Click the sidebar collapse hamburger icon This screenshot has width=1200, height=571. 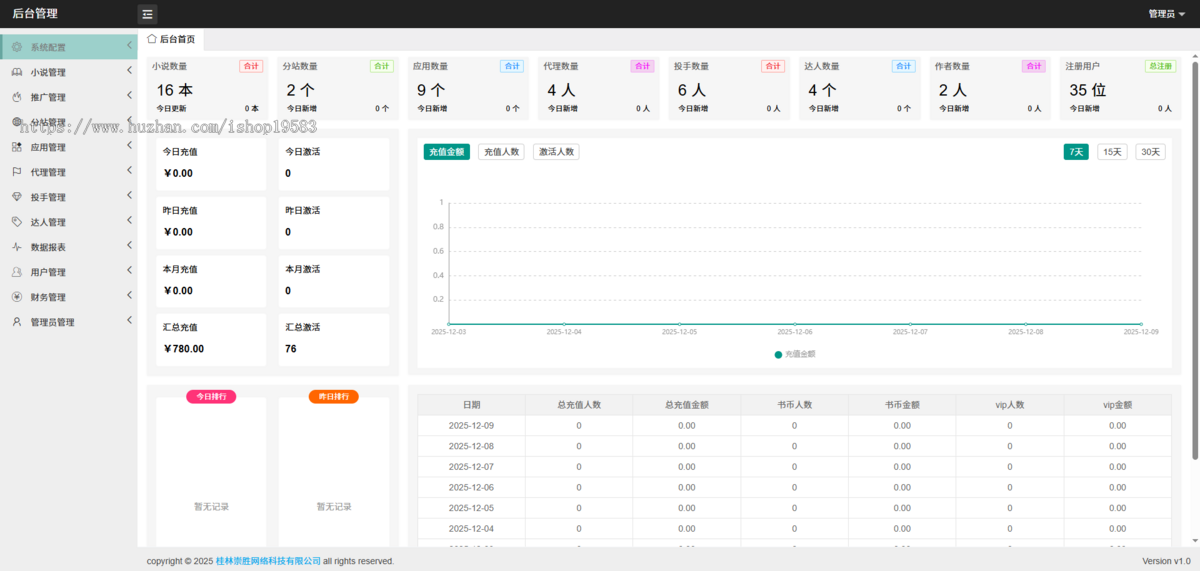[147, 14]
